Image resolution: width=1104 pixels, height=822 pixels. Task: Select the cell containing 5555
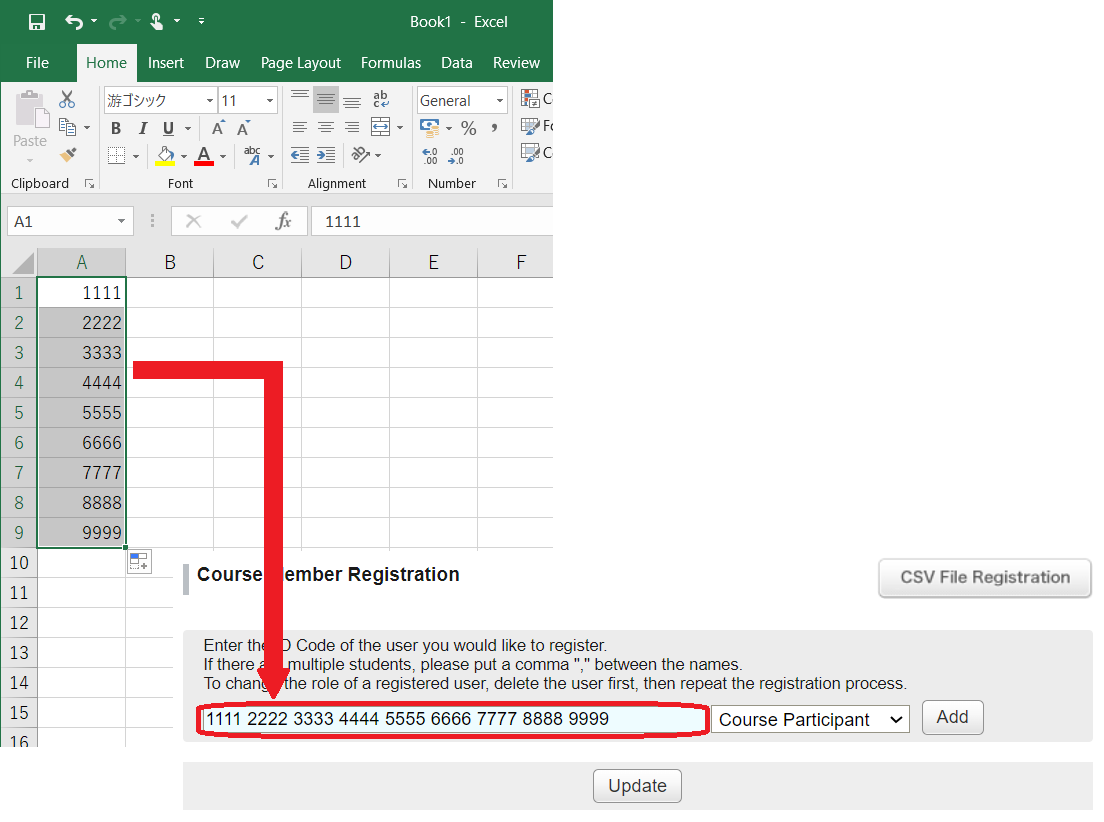pyautogui.click(x=82, y=413)
